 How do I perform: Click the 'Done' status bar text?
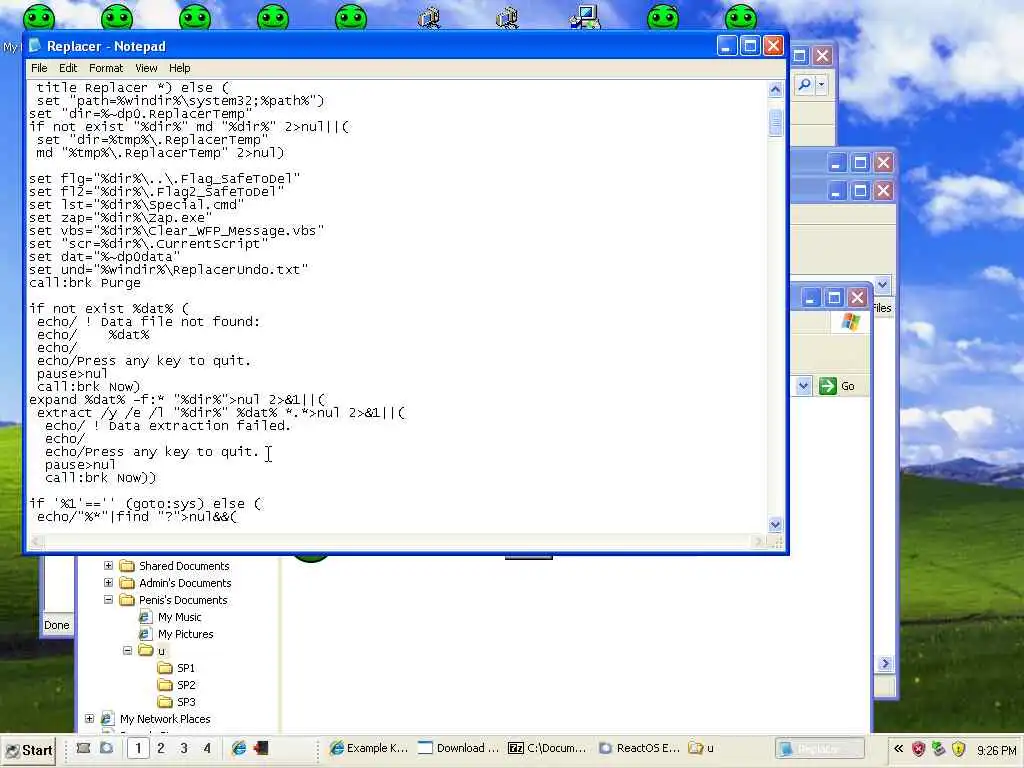56,625
